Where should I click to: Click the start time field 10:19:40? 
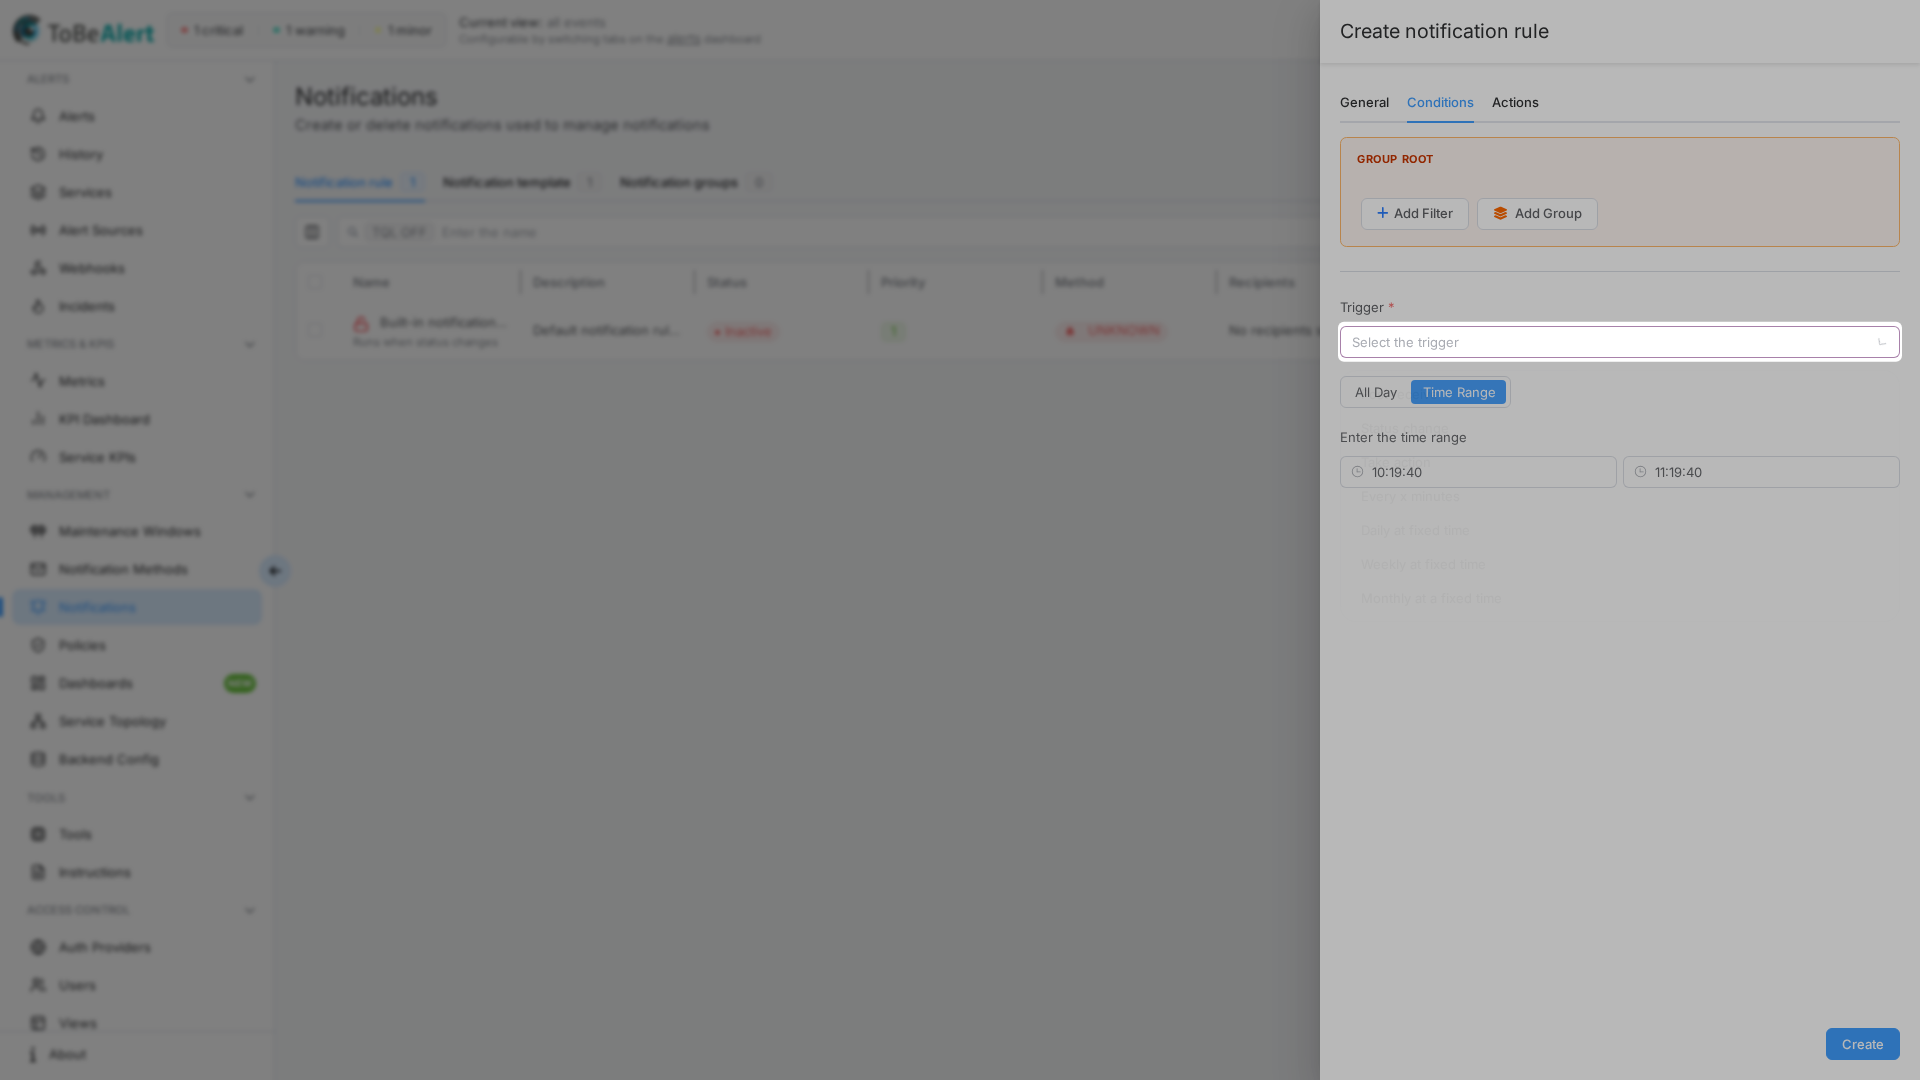pos(1478,472)
